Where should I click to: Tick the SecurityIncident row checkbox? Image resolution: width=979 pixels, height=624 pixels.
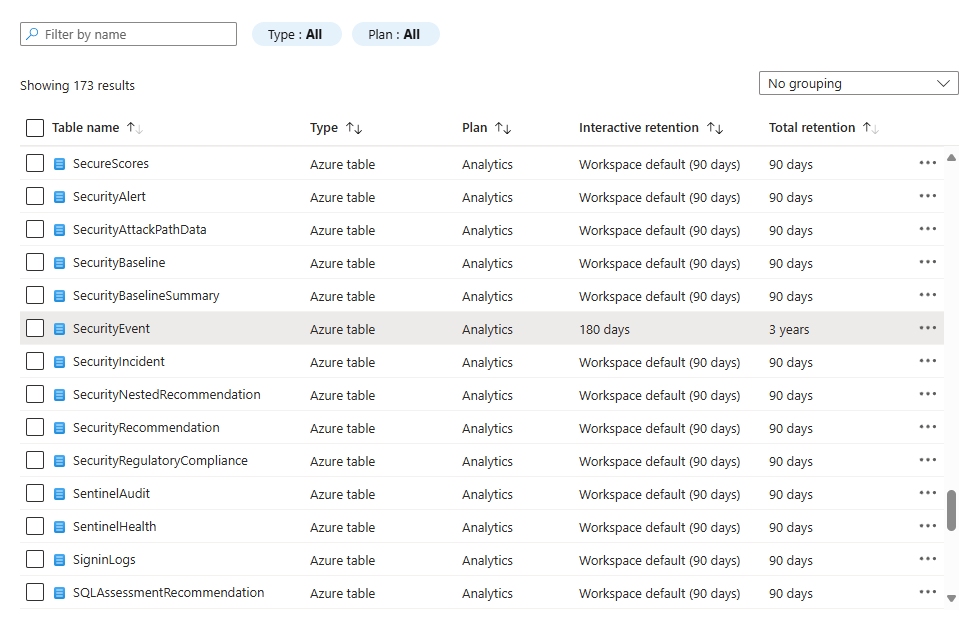pyautogui.click(x=35, y=362)
